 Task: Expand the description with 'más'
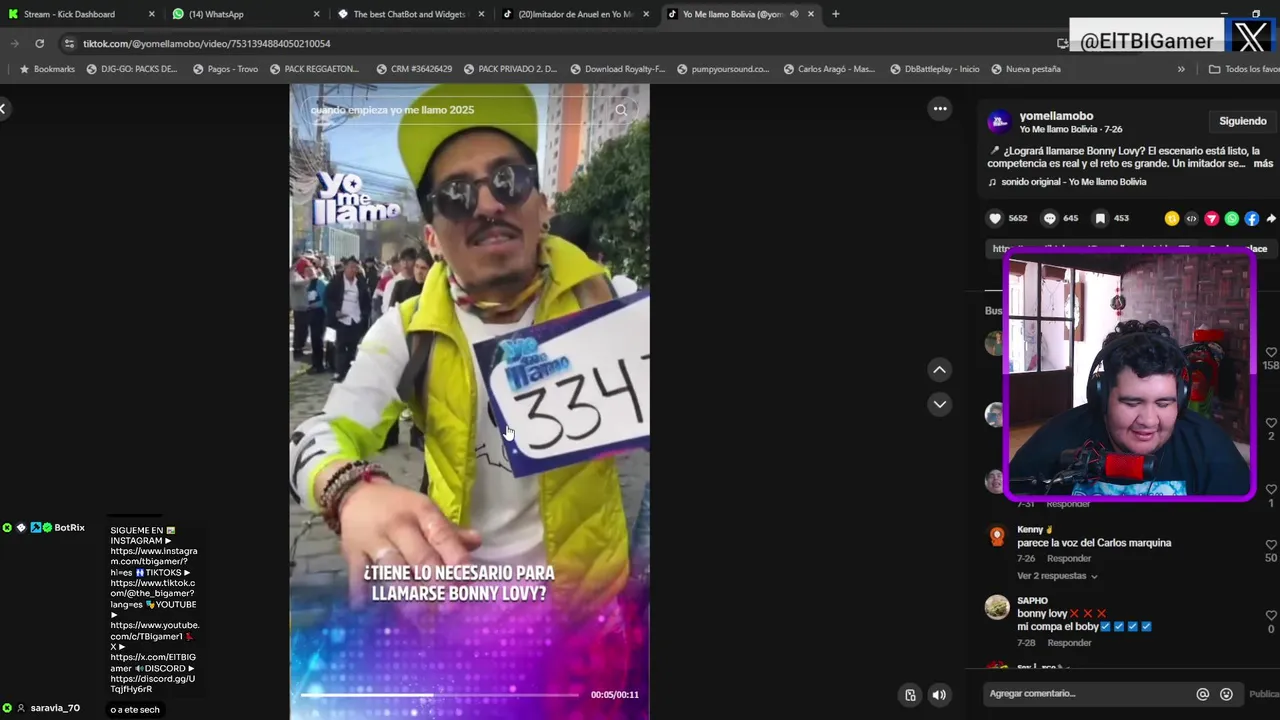click(x=1263, y=163)
